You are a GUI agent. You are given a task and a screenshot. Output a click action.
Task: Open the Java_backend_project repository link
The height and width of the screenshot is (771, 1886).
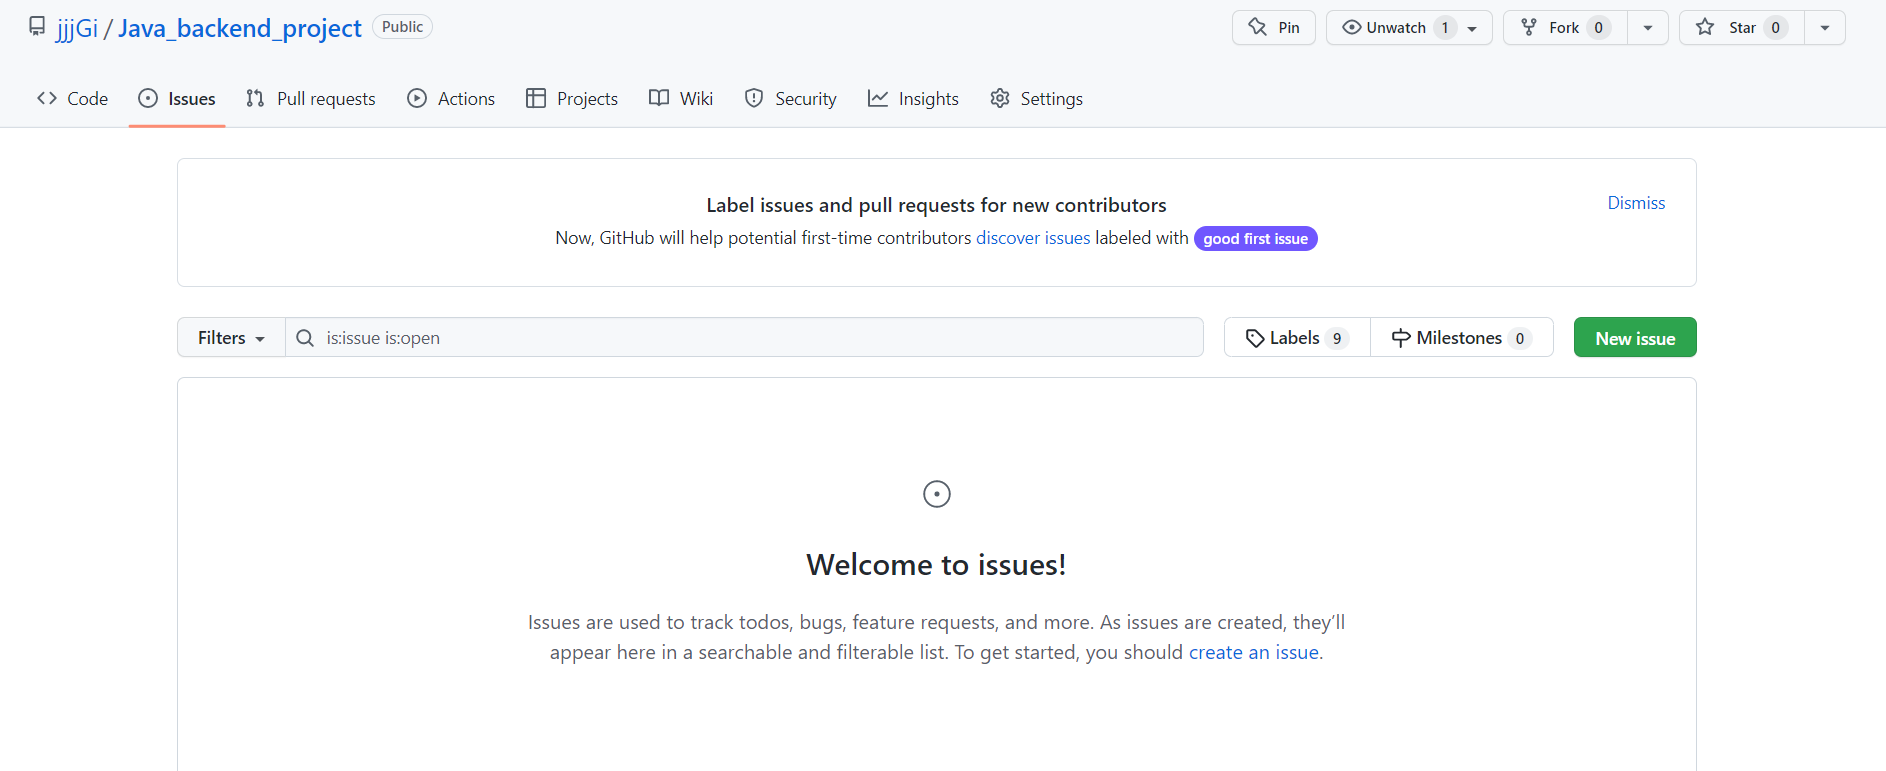coord(240,28)
